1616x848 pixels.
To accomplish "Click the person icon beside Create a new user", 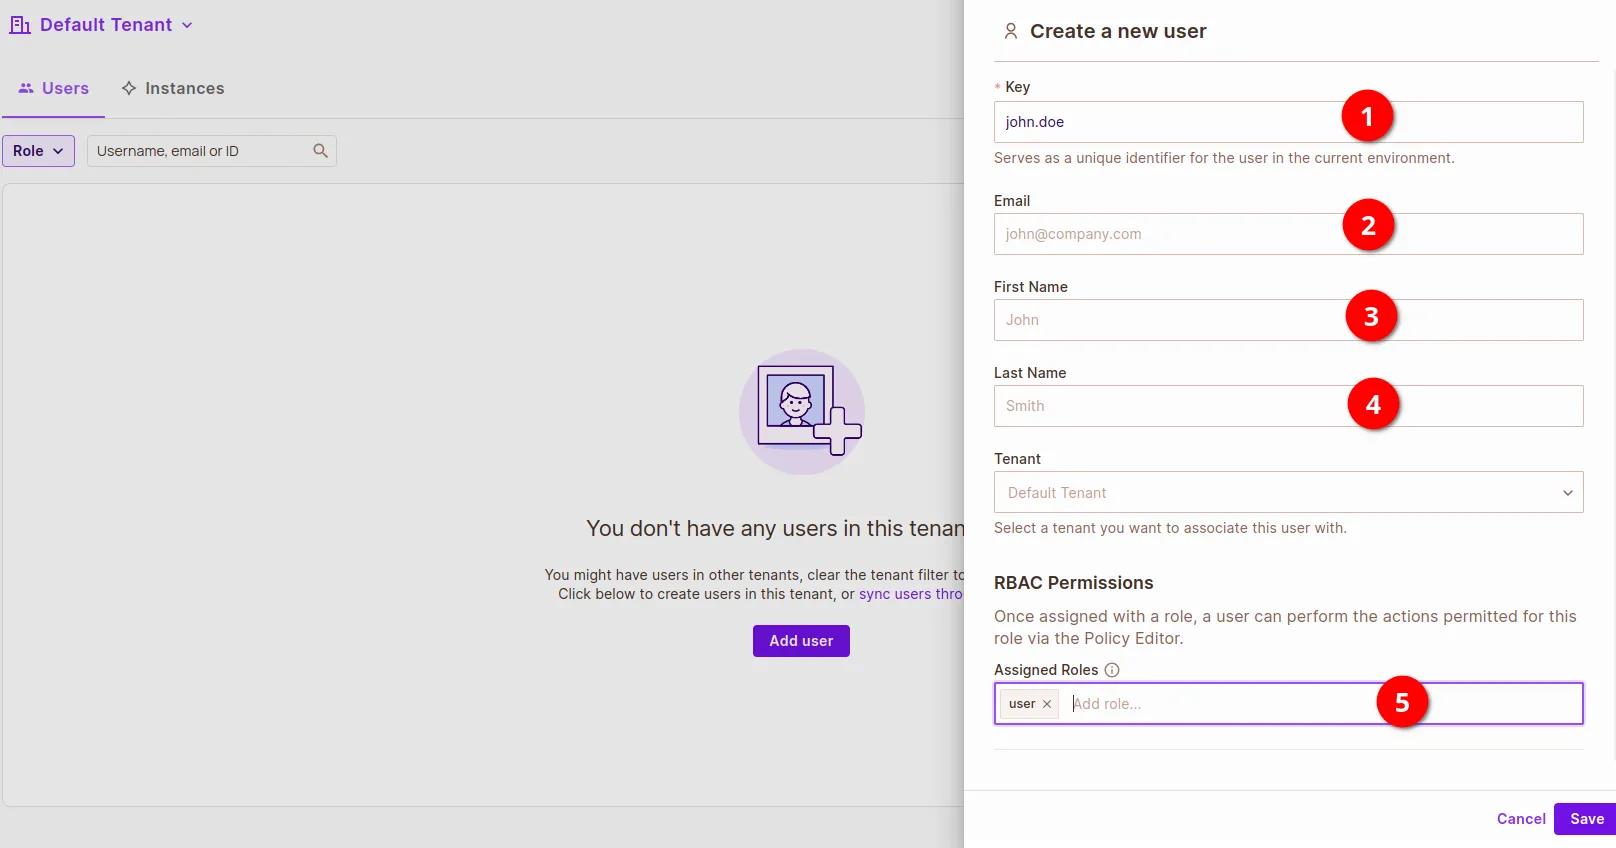I will click(1011, 32).
